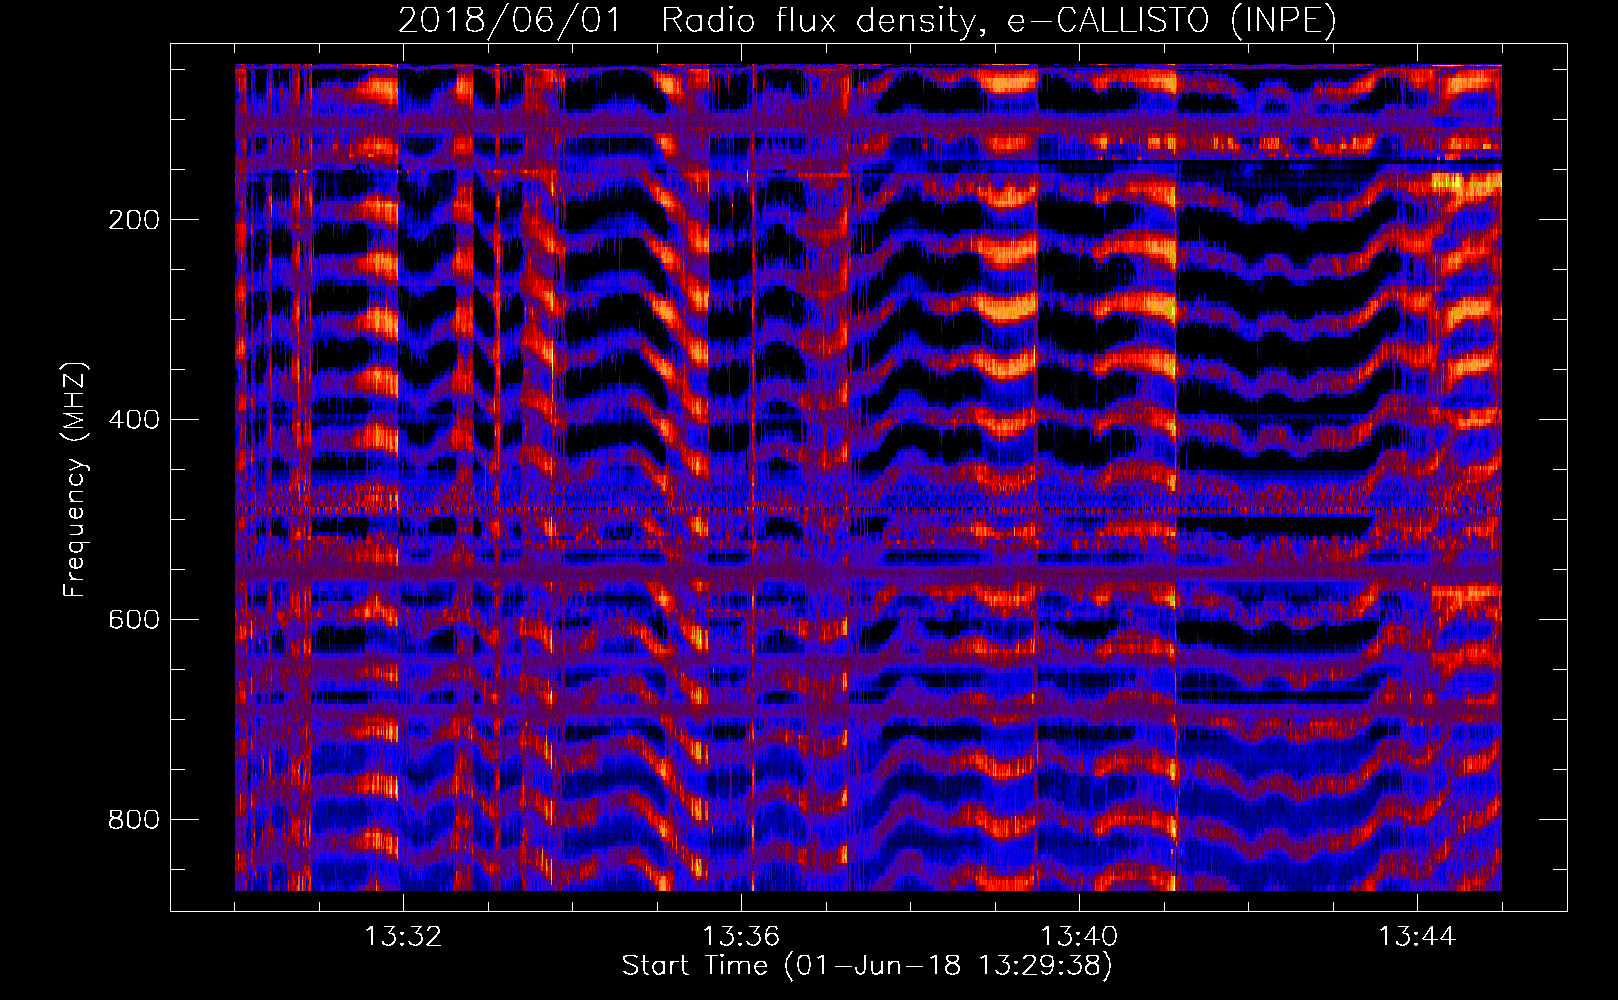This screenshot has height=1000, width=1618.
Task: Click the "Start Time (01-Jun-18 13:29:38)" label
Action: 867,966
